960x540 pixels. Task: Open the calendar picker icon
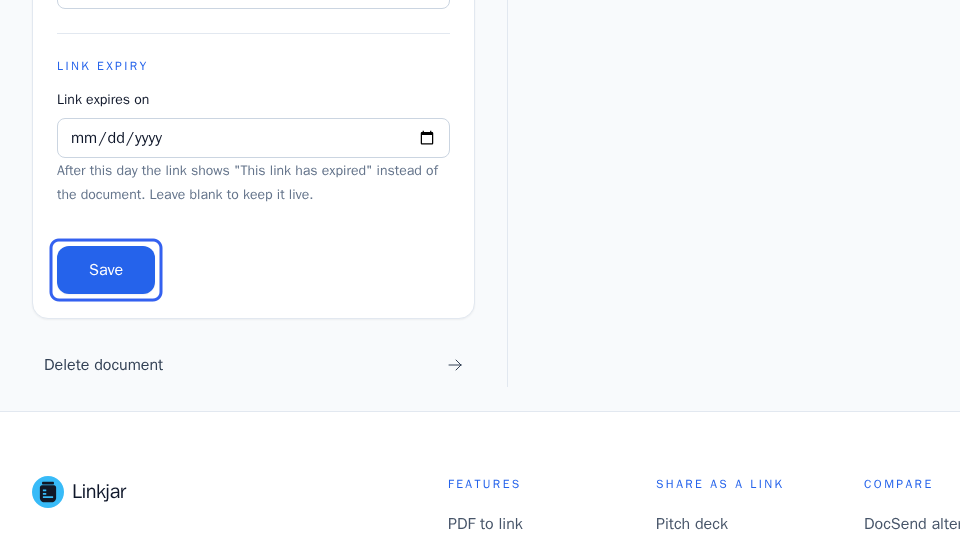point(427,138)
